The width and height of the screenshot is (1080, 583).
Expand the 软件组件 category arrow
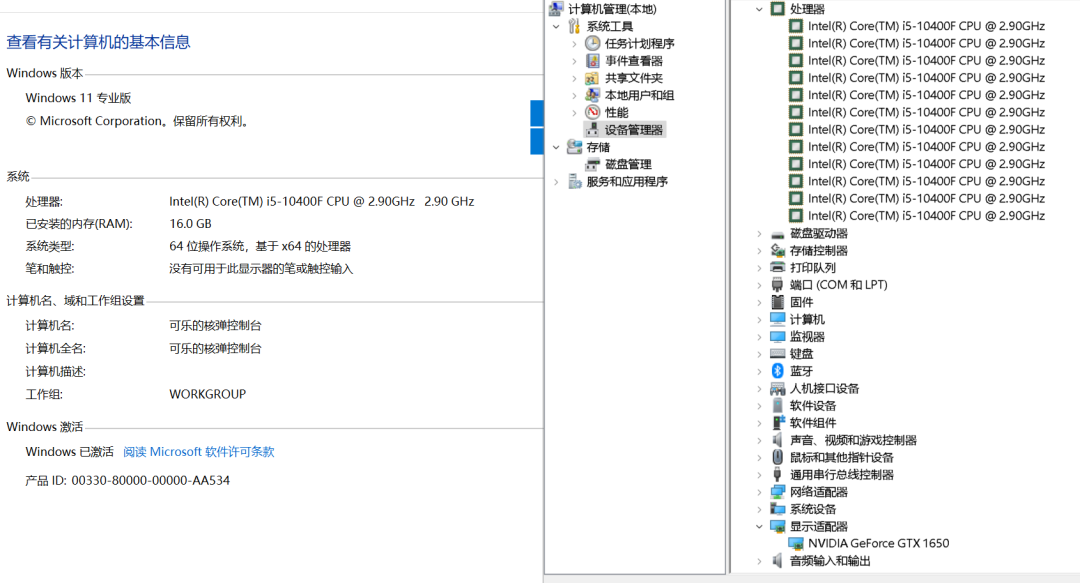pos(760,423)
